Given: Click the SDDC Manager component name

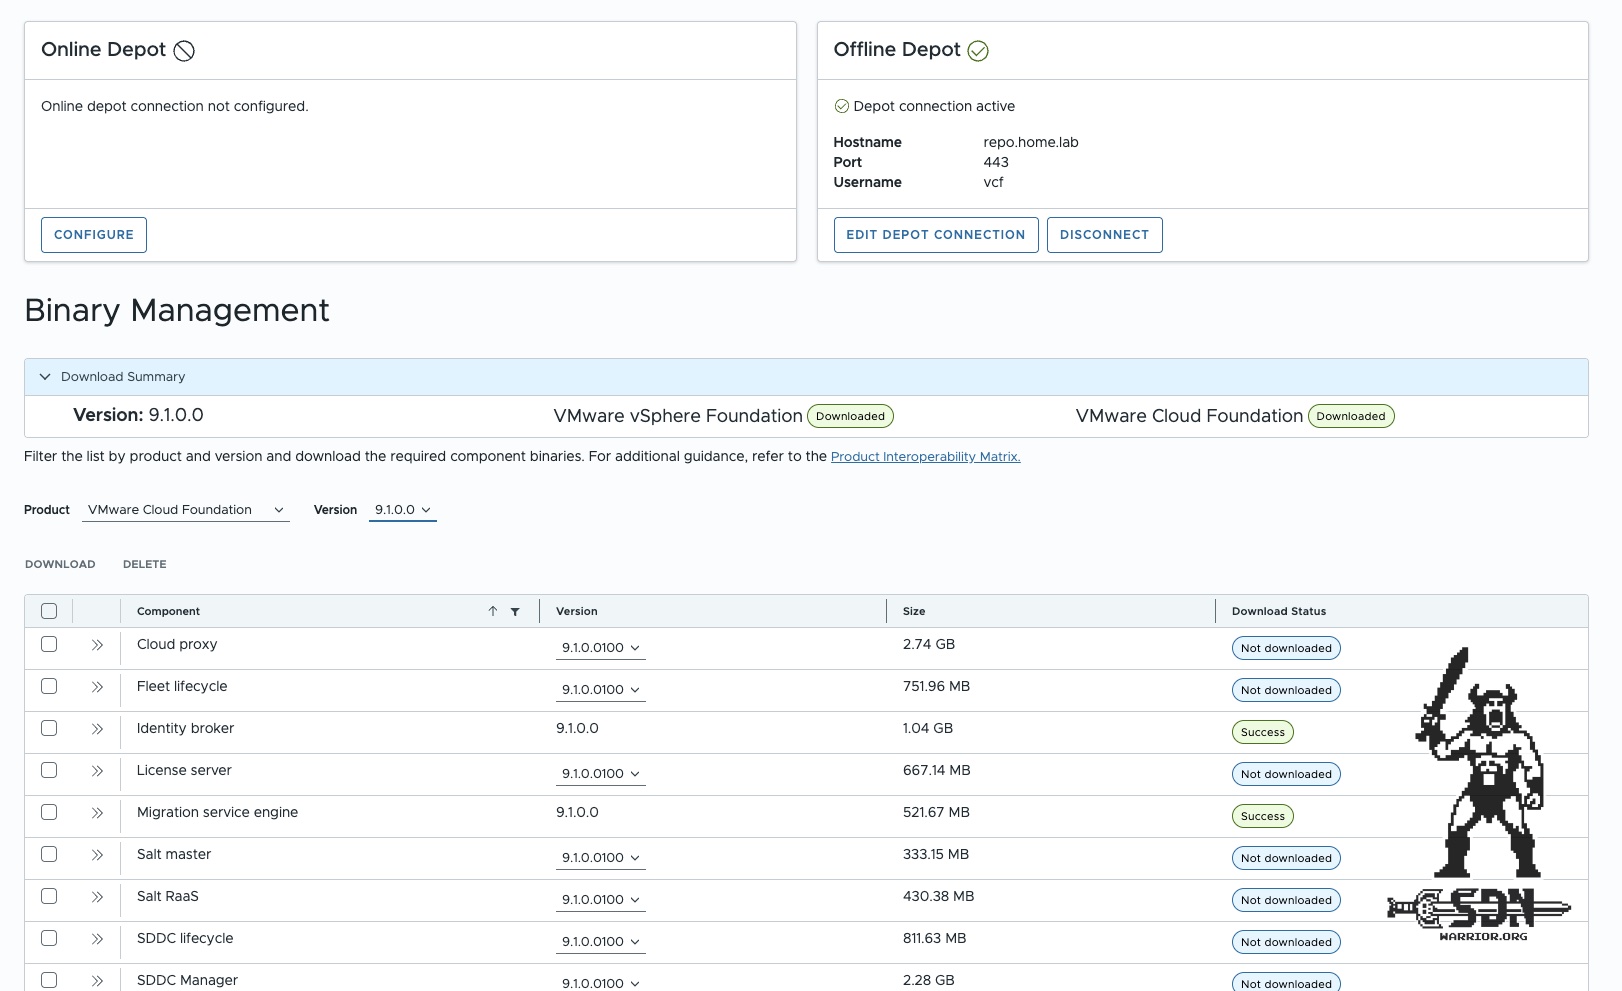Looking at the screenshot, I should pyautogui.click(x=187, y=980).
